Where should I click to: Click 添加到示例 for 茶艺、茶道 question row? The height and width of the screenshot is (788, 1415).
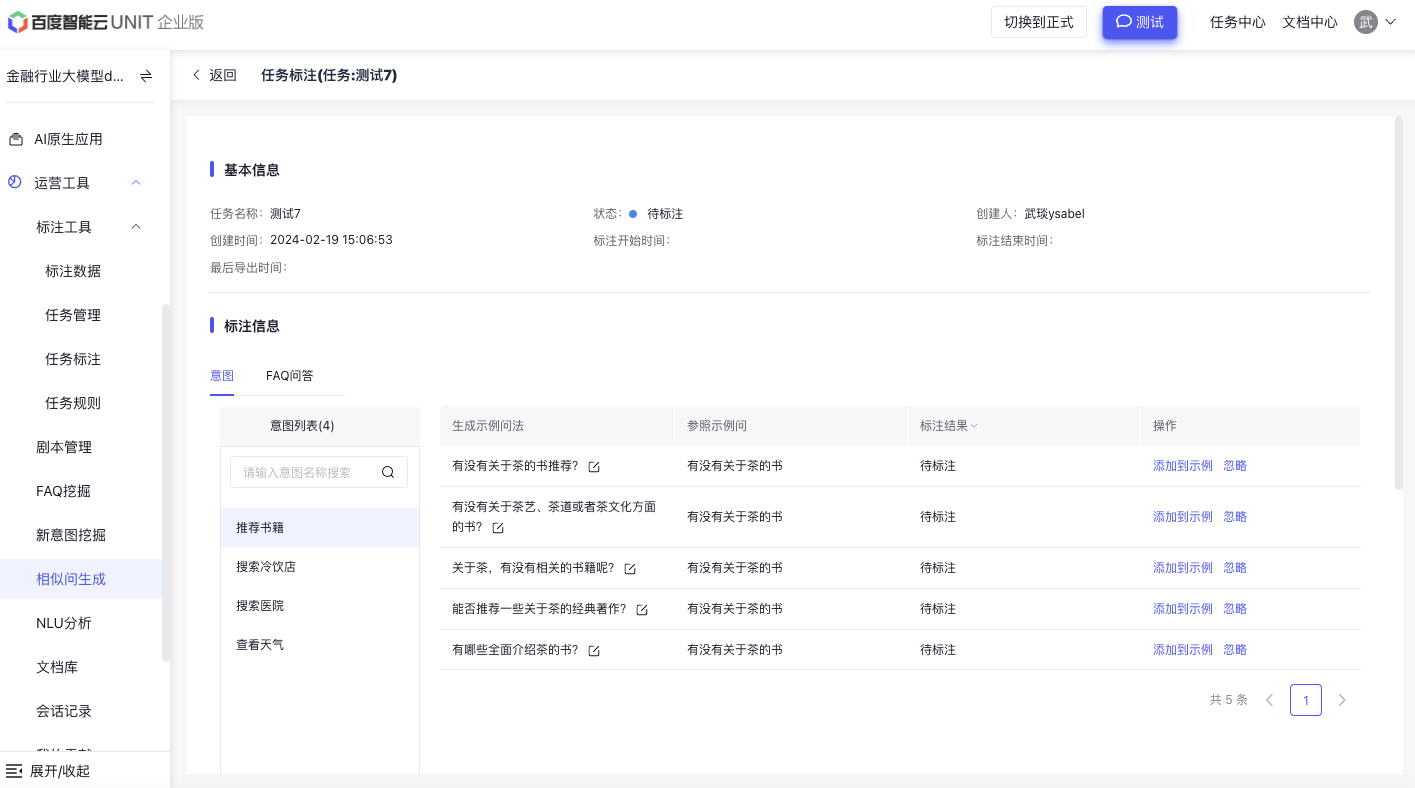click(x=1183, y=517)
